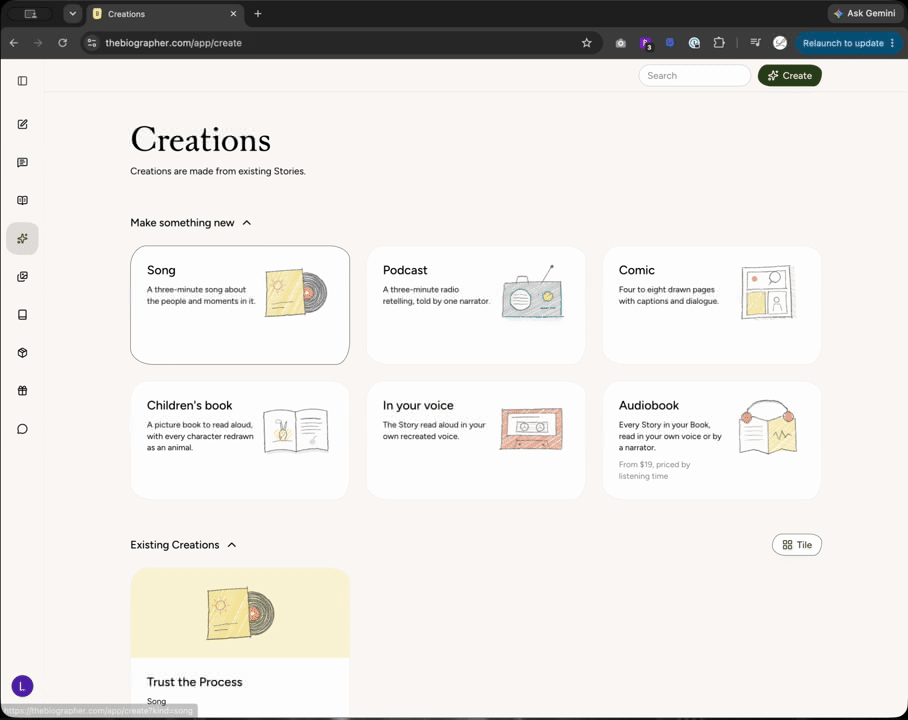
Task: Select the Creations browser tab
Action: [x=165, y=14]
